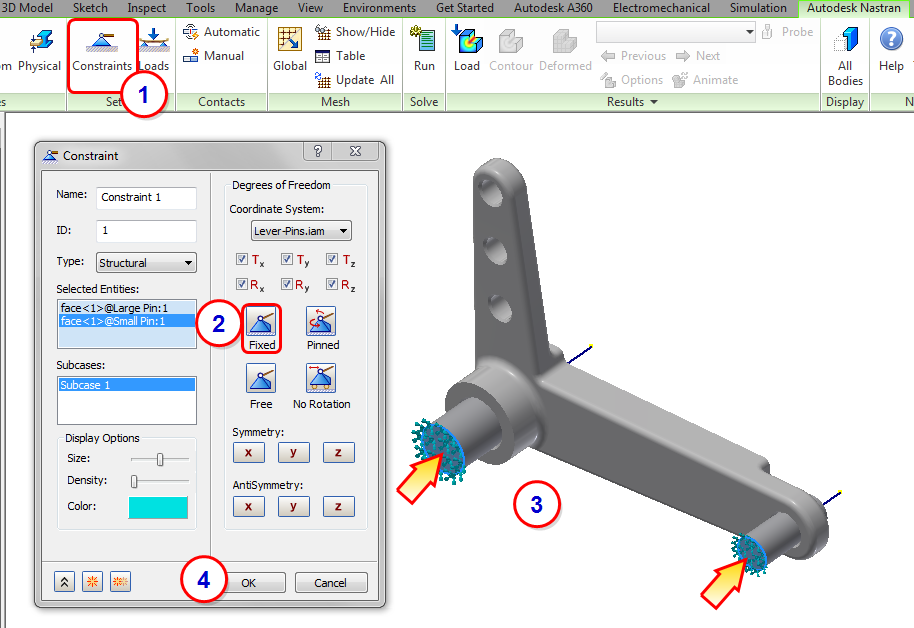Click Symmetry z button
The height and width of the screenshot is (628, 914).
pos(338,452)
